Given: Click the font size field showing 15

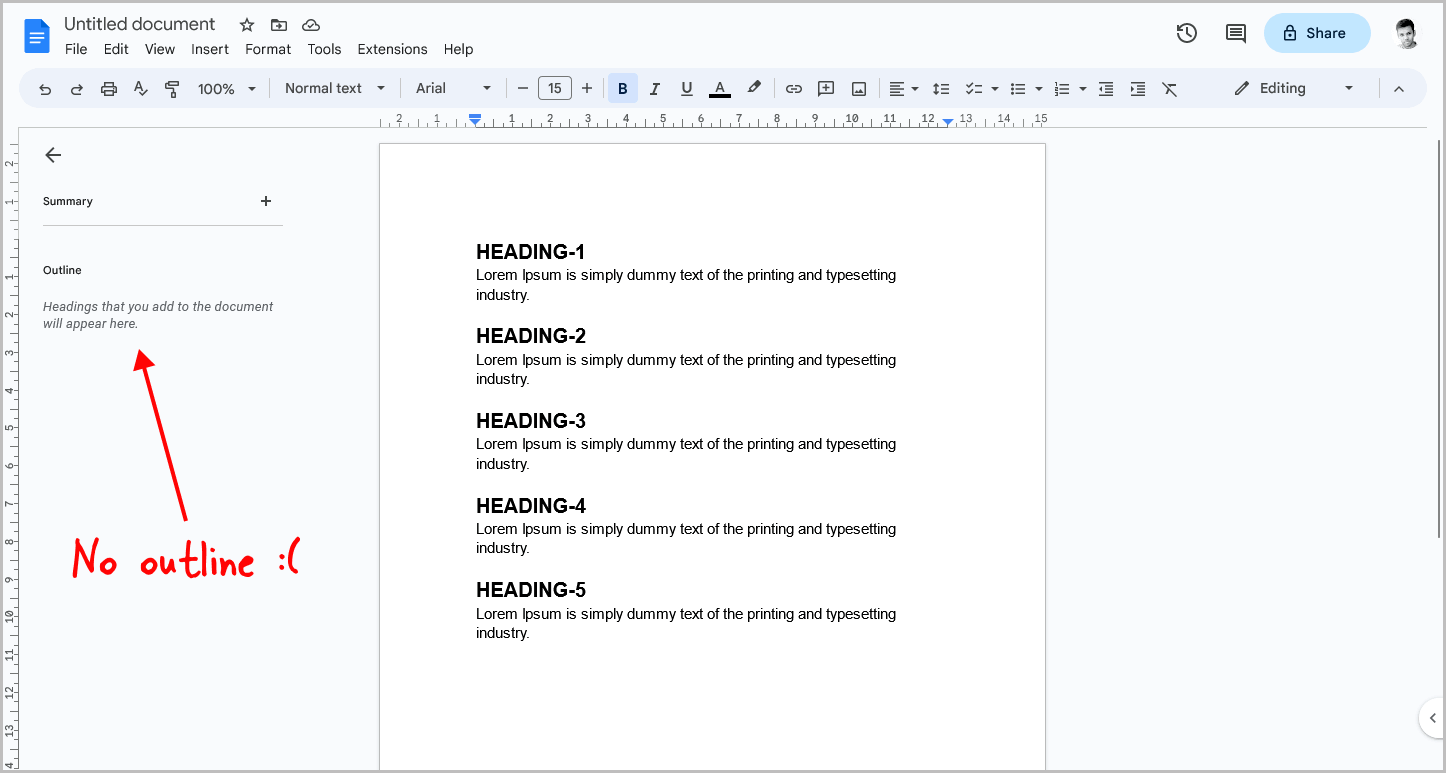Looking at the screenshot, I should point(555,88).
